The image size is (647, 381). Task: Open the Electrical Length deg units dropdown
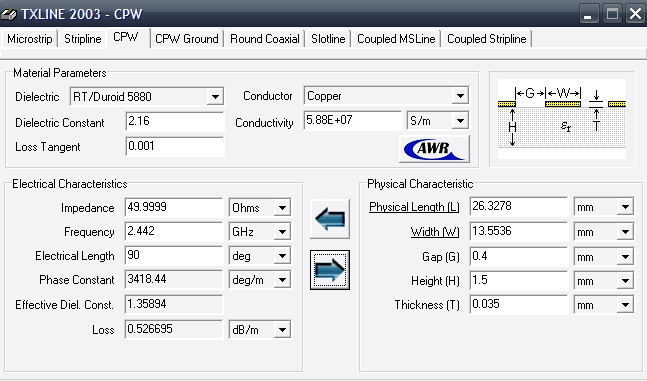point(282,256)
